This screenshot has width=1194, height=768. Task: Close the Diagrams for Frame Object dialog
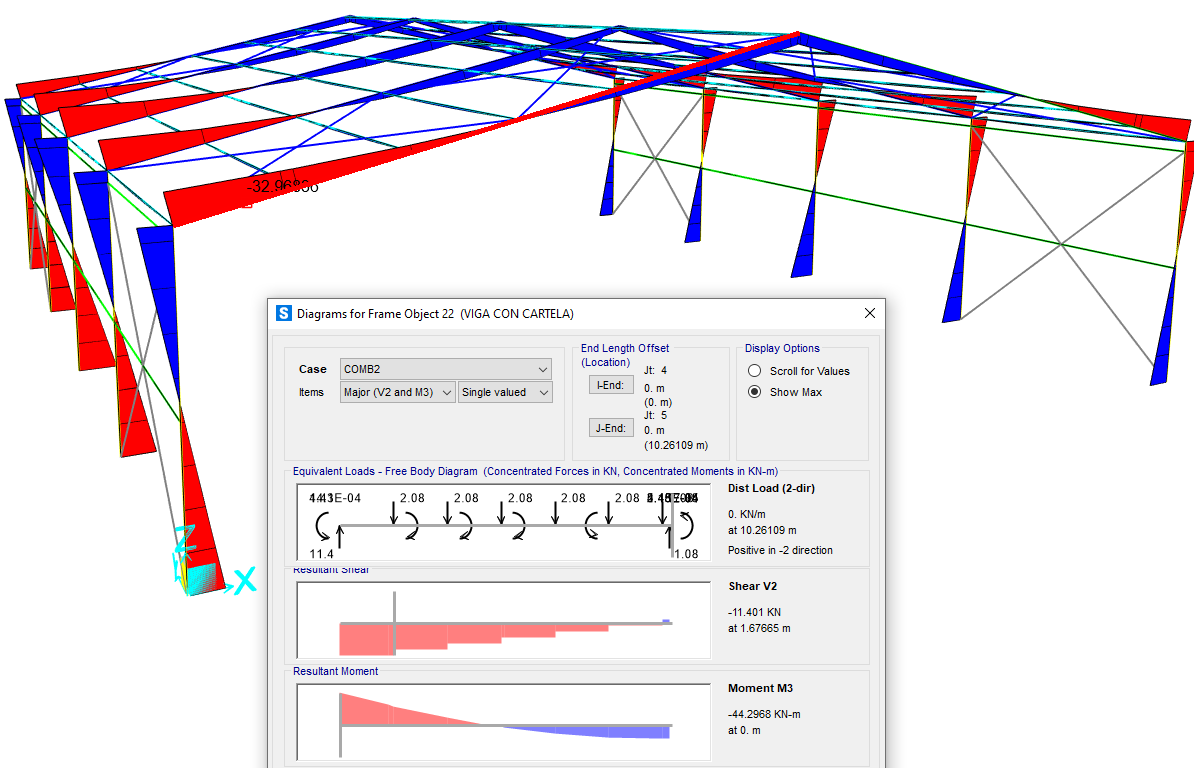coord(869,313)
